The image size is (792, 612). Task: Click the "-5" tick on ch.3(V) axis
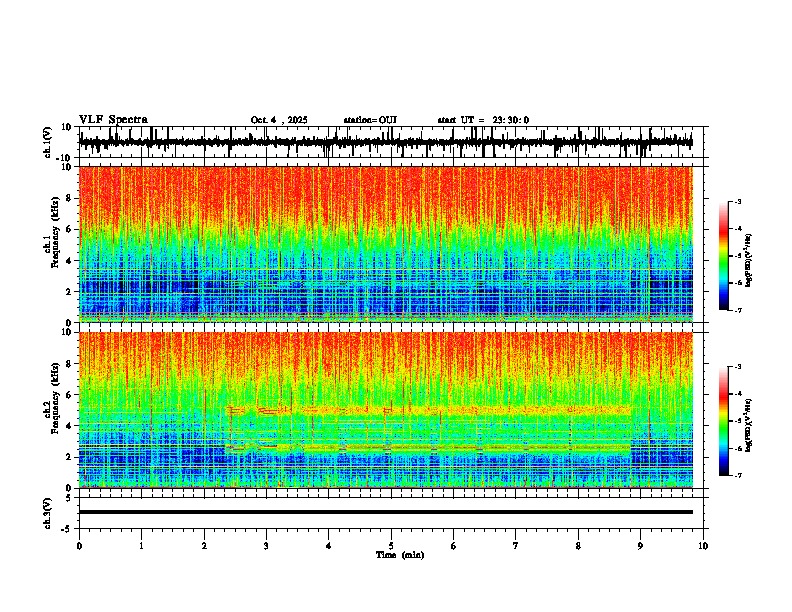[67, 529]
